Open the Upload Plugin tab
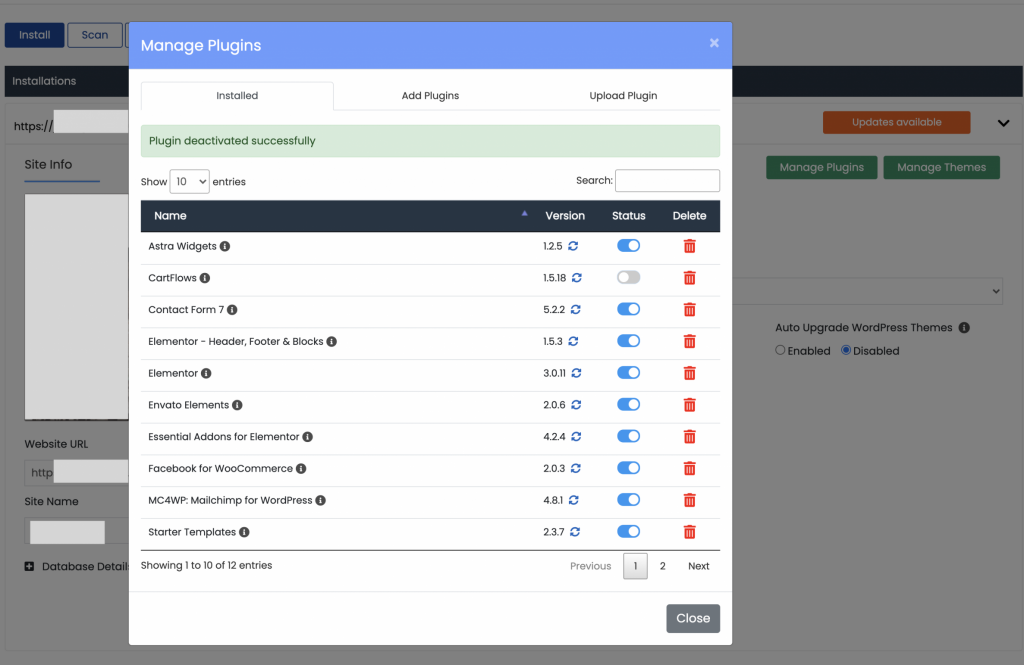 pos(623,96)
